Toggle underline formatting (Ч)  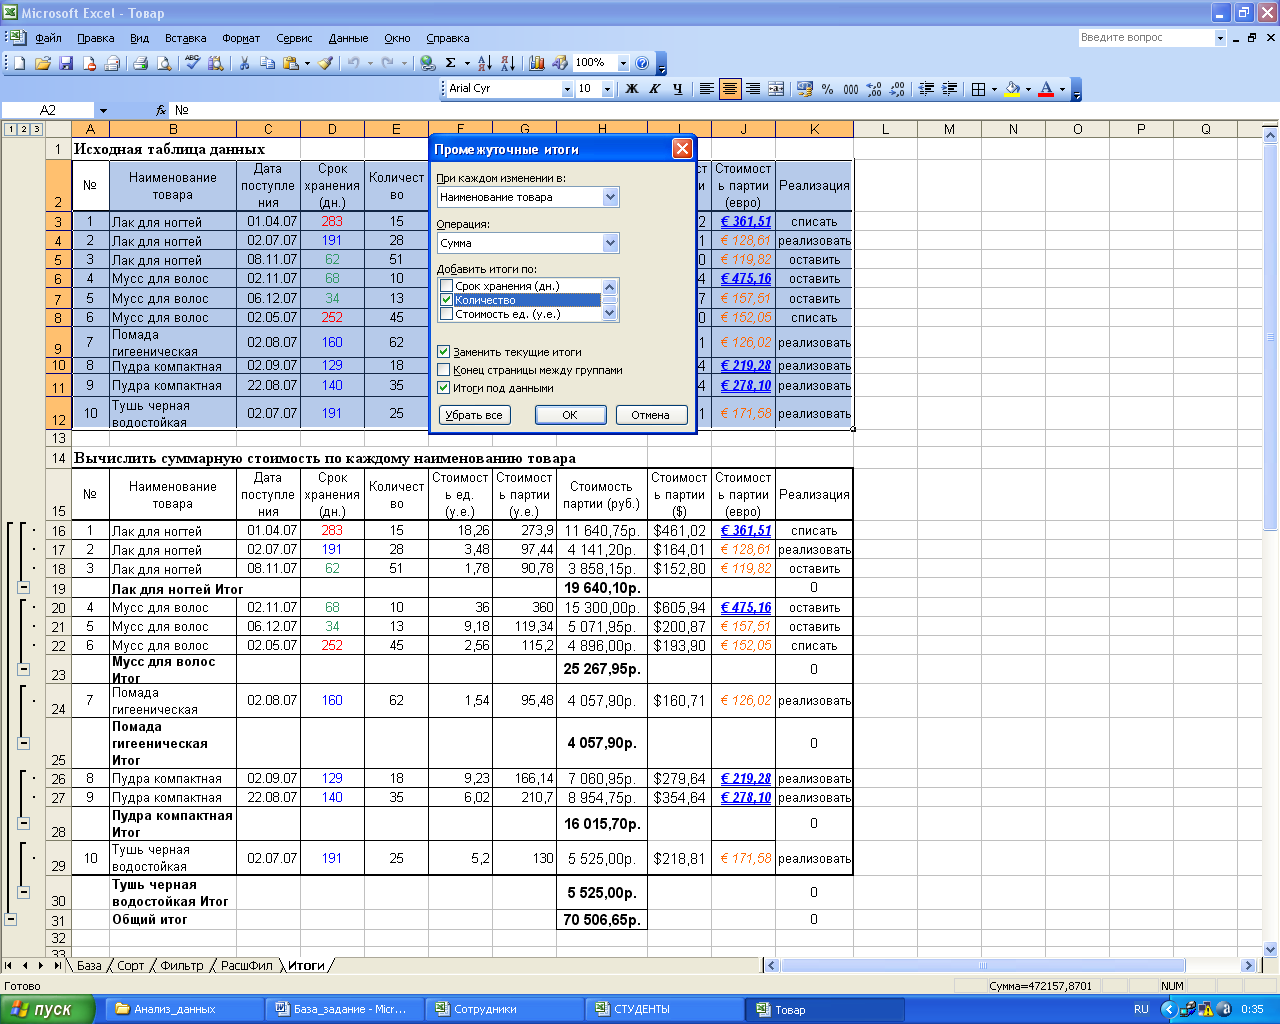[x=677, y=89]
